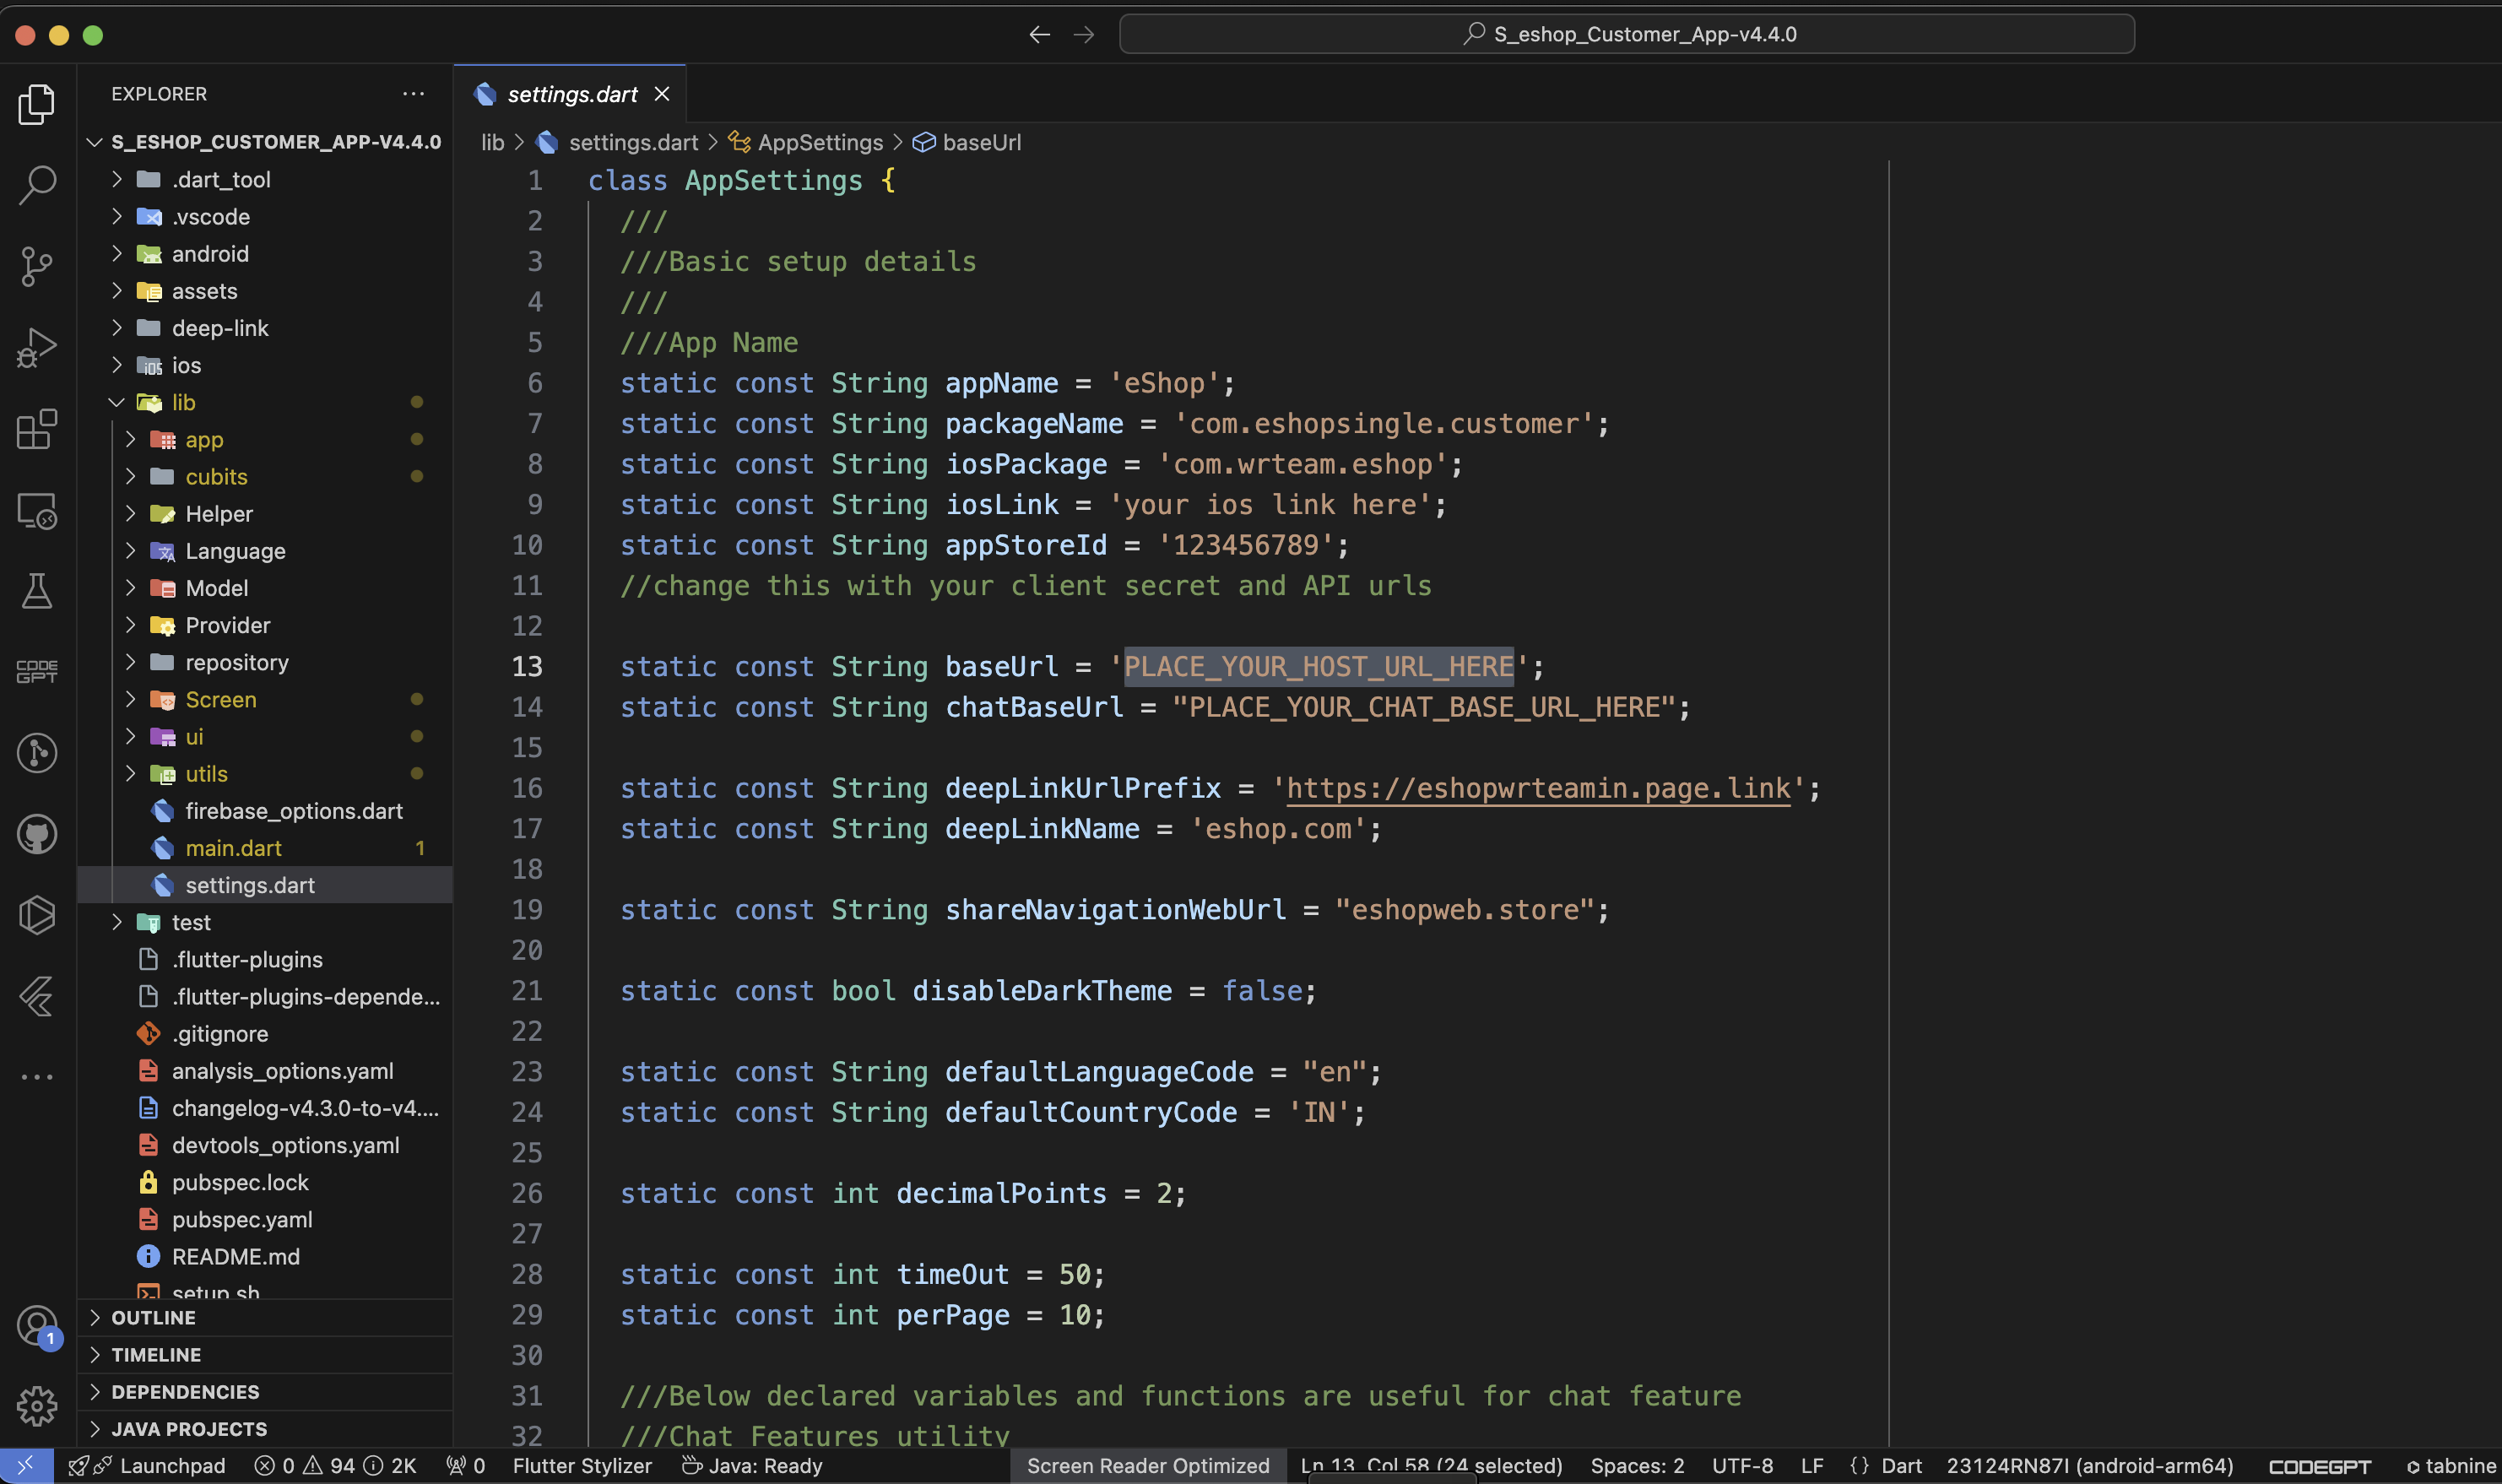
Task: Open the Source Control view icon
Action: pyautogui.click(x=37, y=266)
